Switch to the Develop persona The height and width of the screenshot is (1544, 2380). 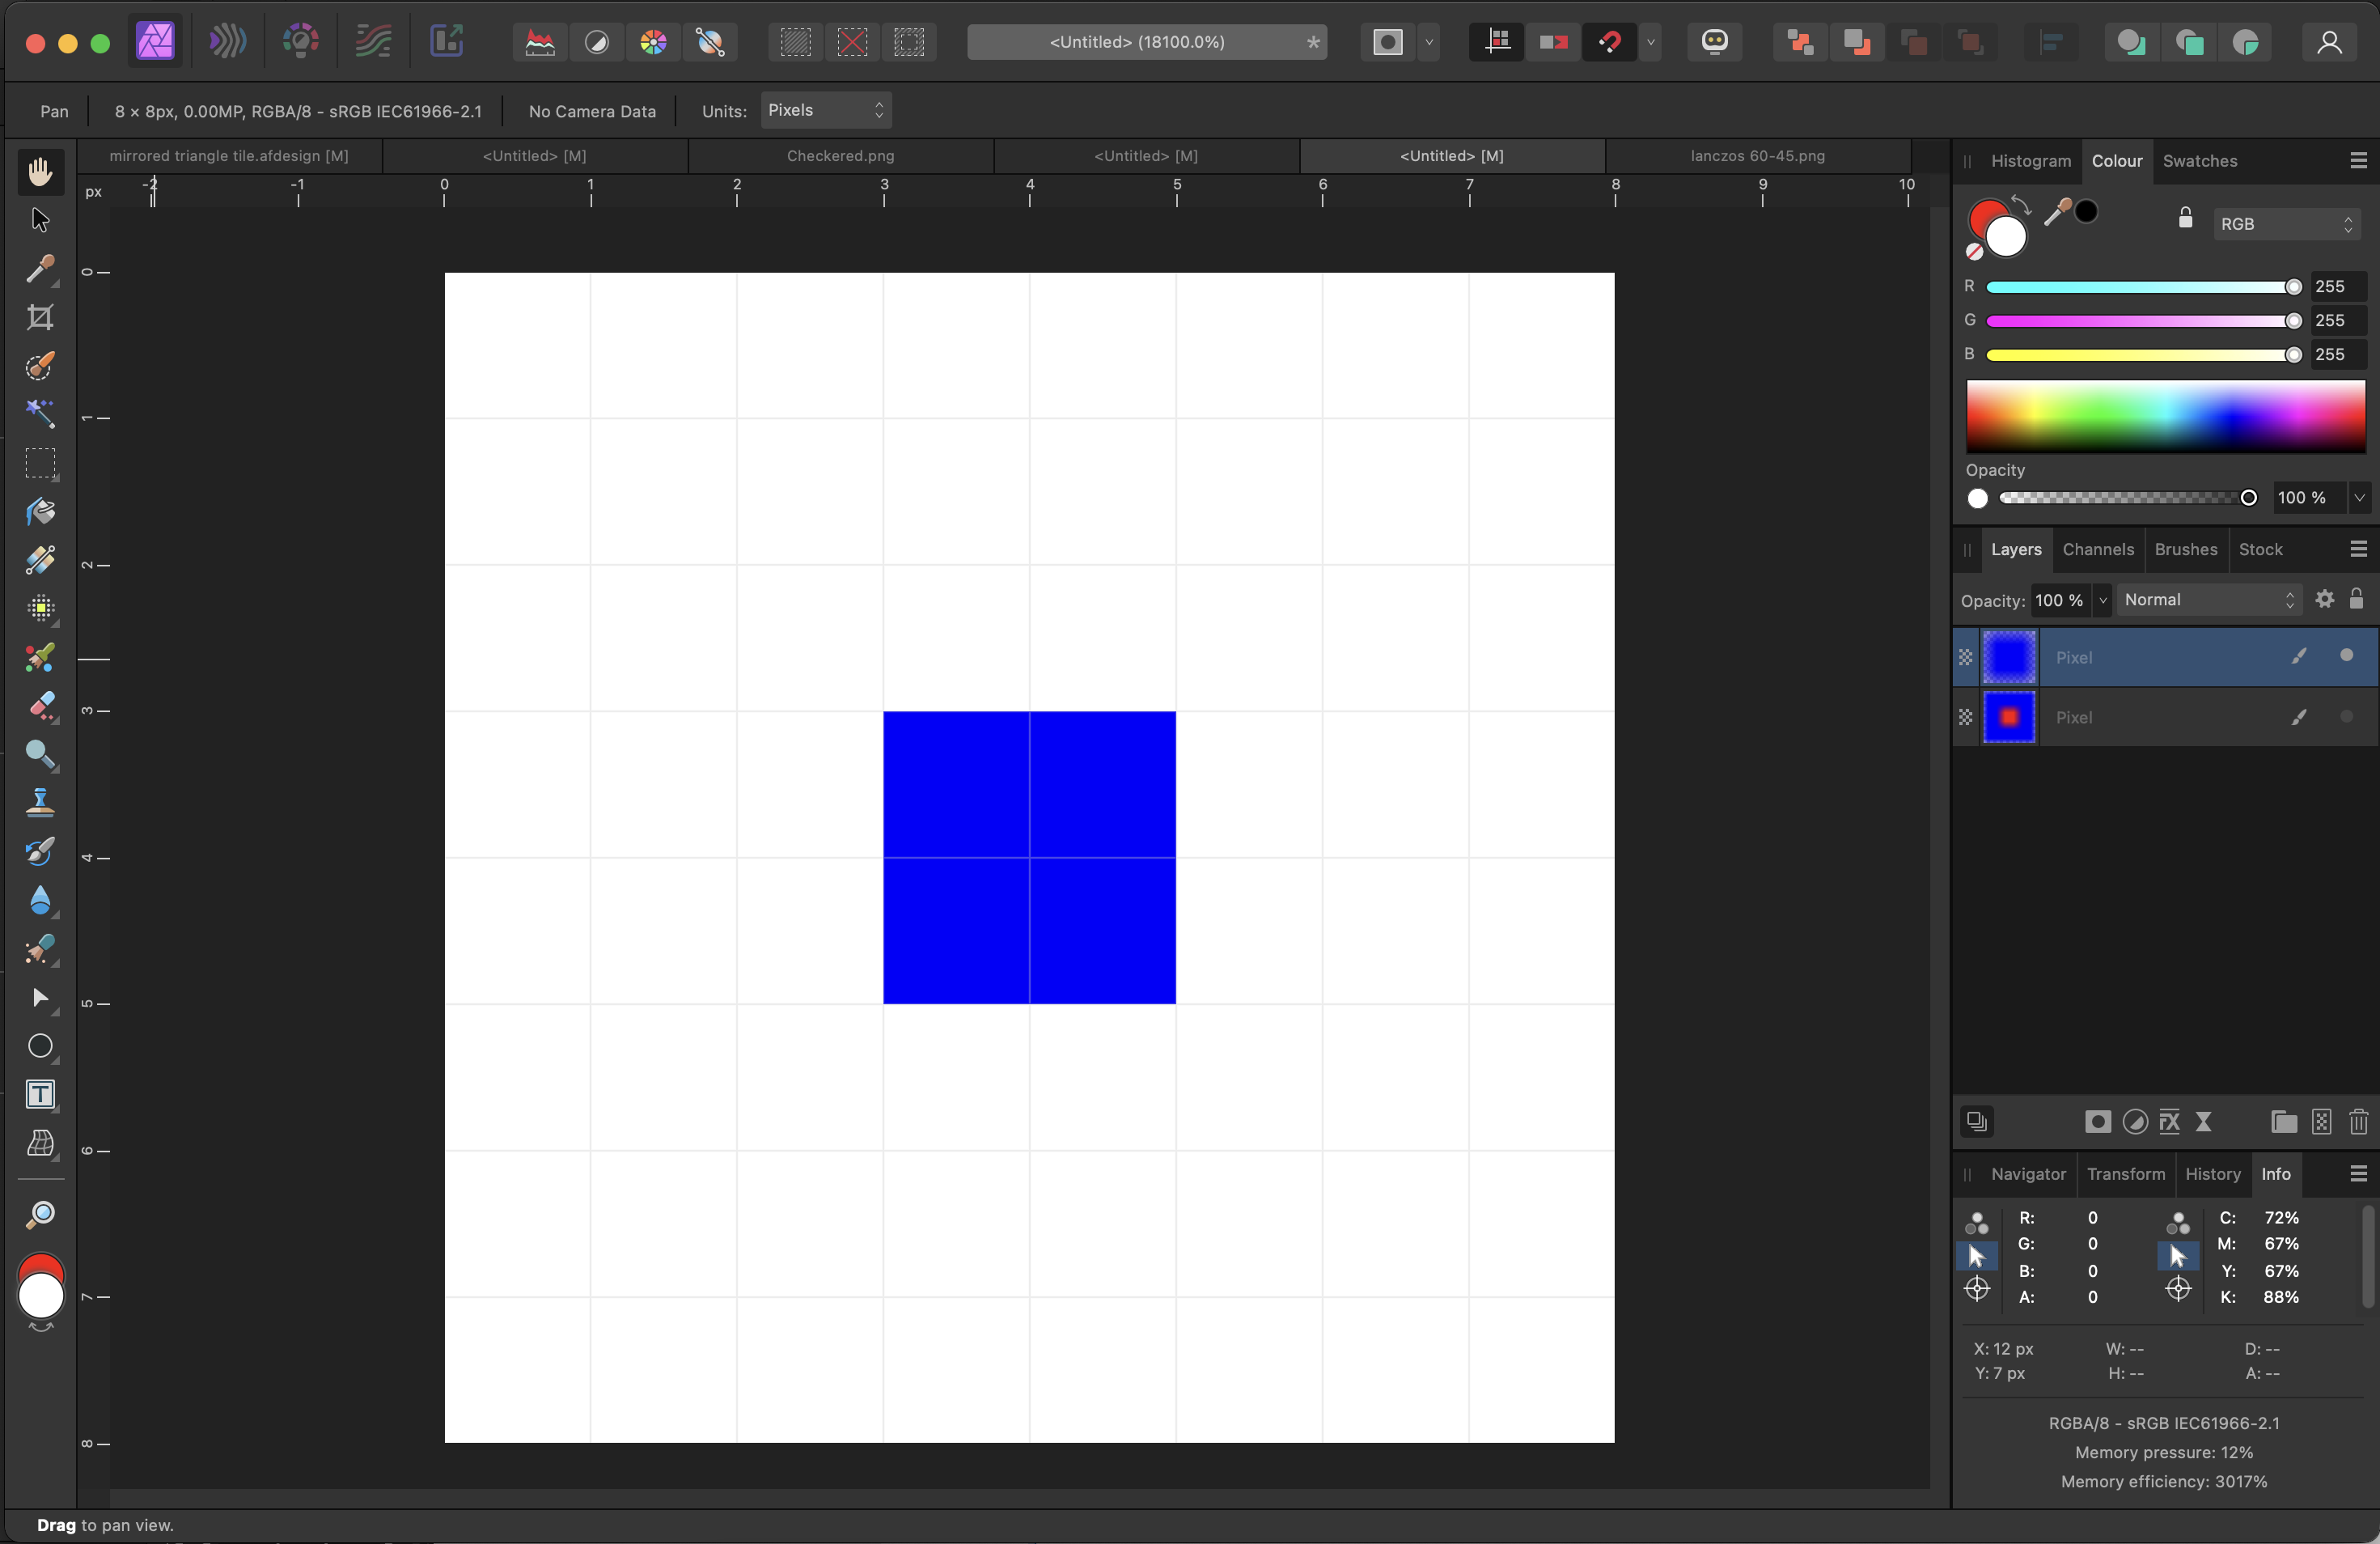[300, 42]
